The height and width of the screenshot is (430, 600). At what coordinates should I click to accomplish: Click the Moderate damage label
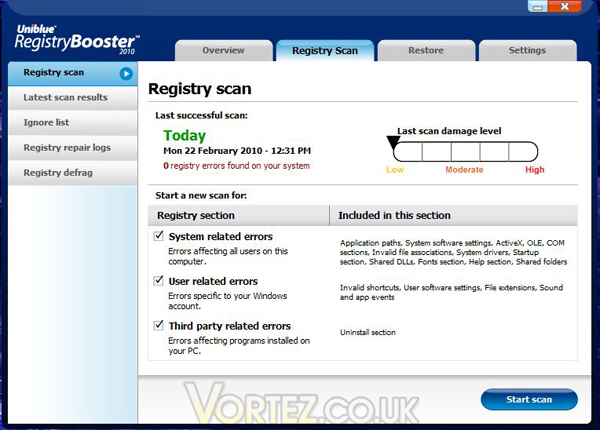coord(464,169)
